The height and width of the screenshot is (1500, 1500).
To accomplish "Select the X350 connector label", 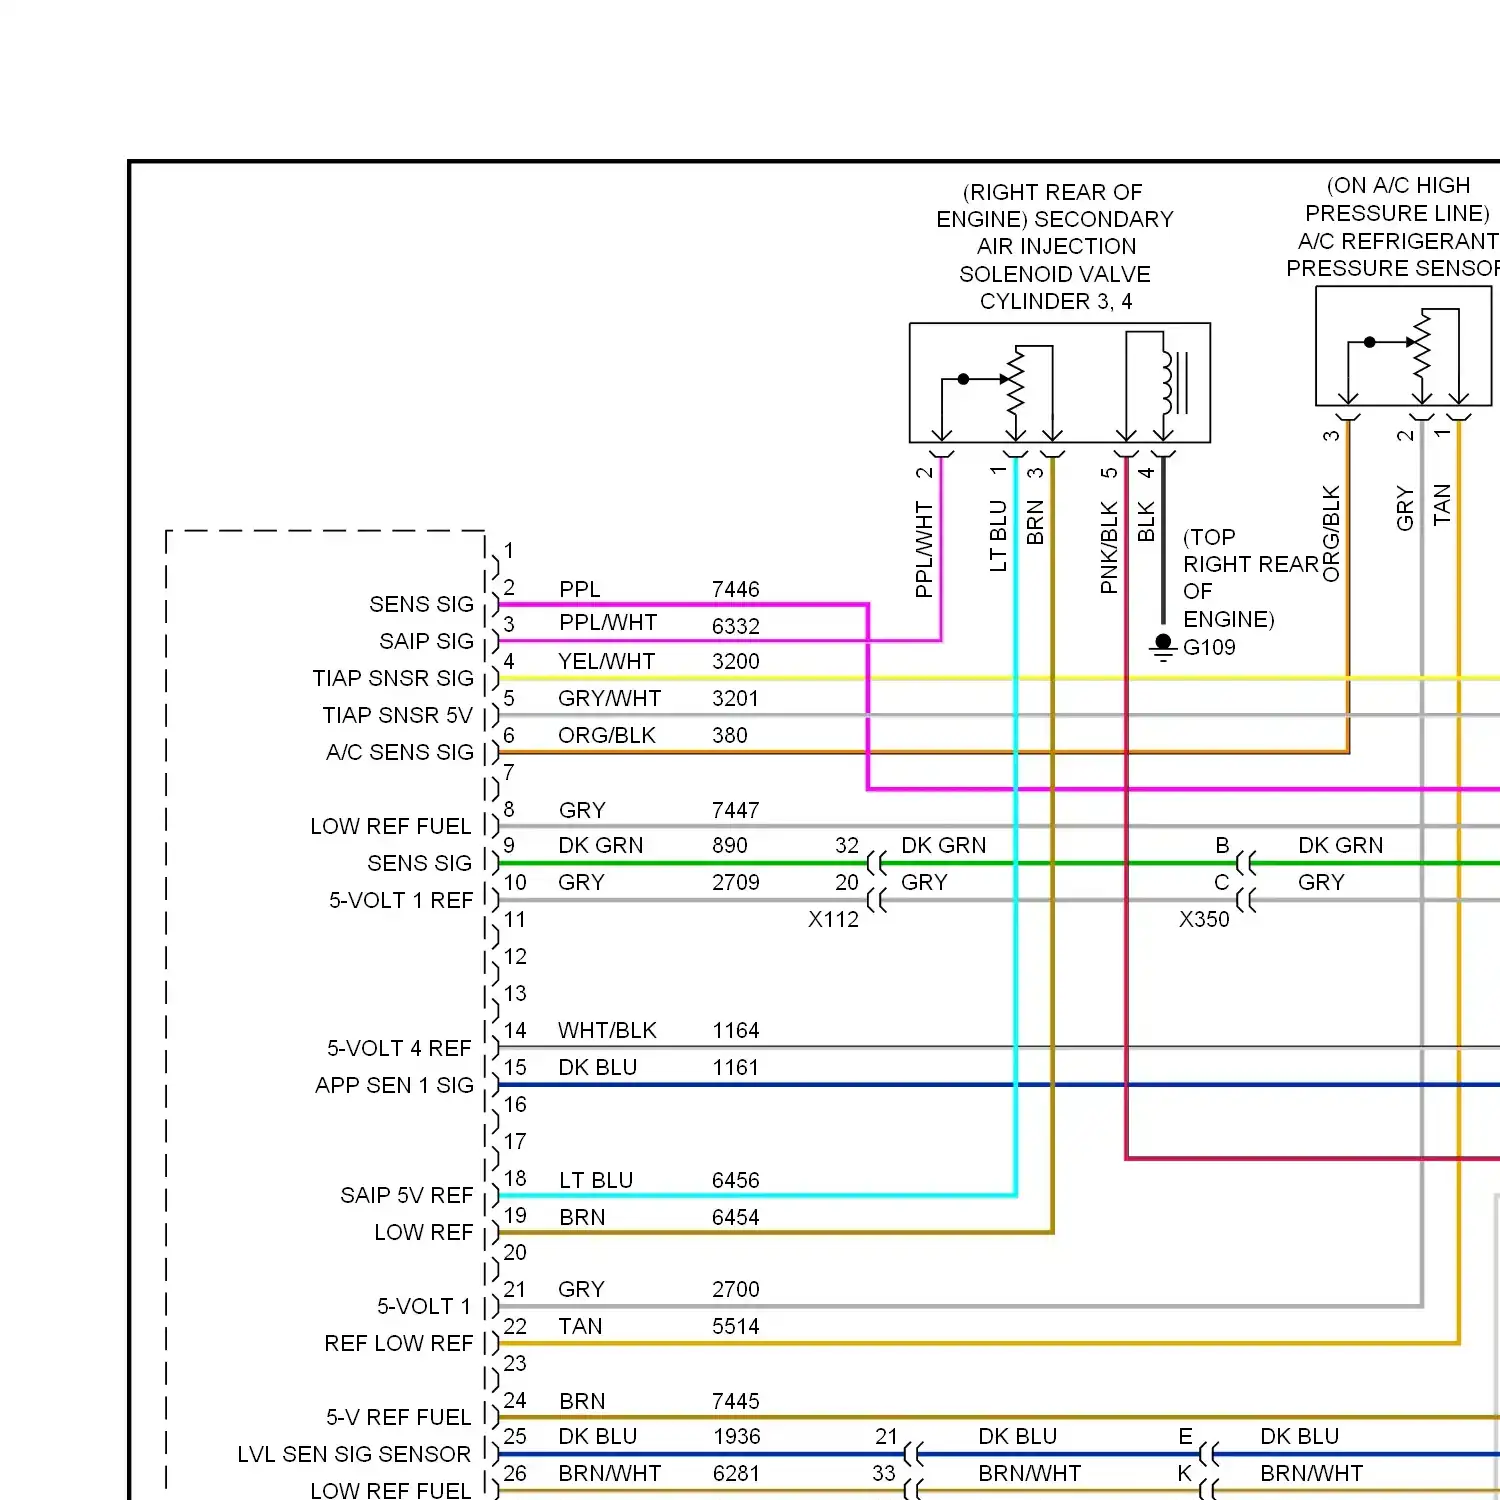I will coord(1204,919).
